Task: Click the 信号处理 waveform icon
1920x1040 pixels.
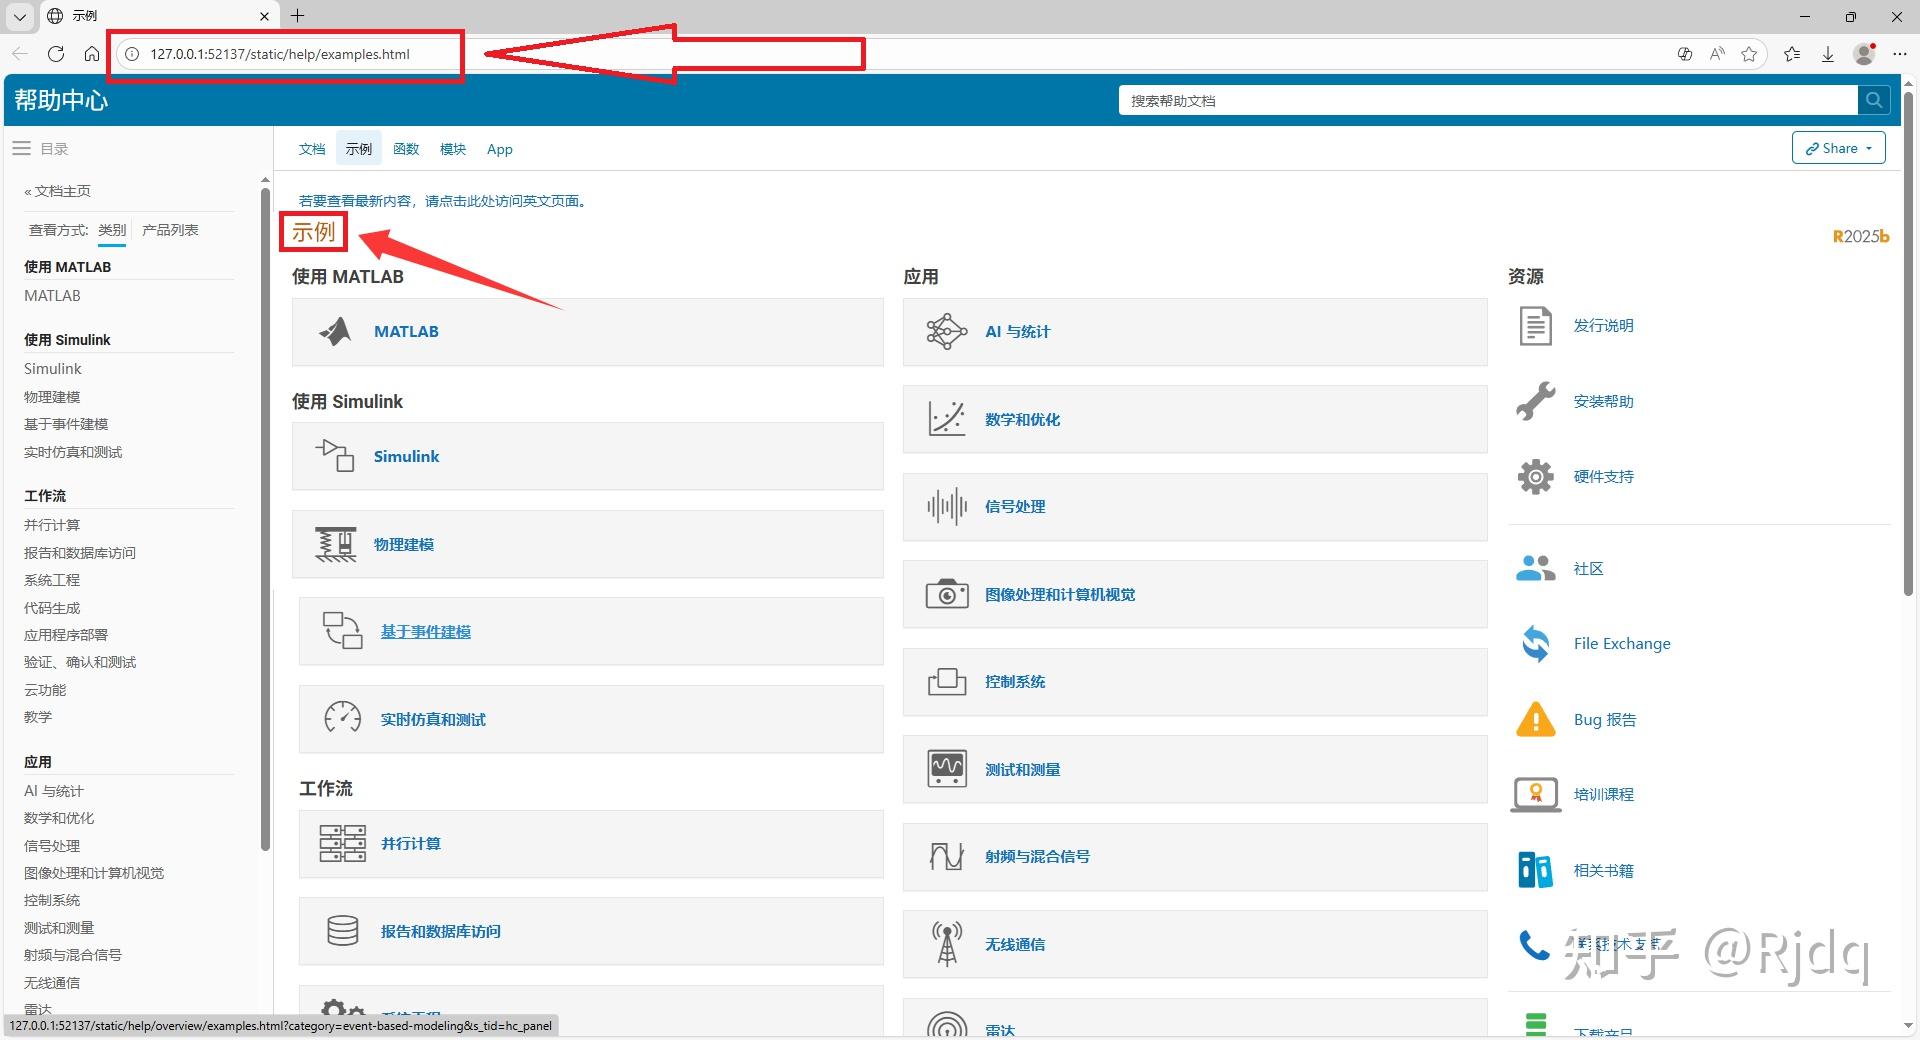Action: pyautogui.click(x=946, y=506)
